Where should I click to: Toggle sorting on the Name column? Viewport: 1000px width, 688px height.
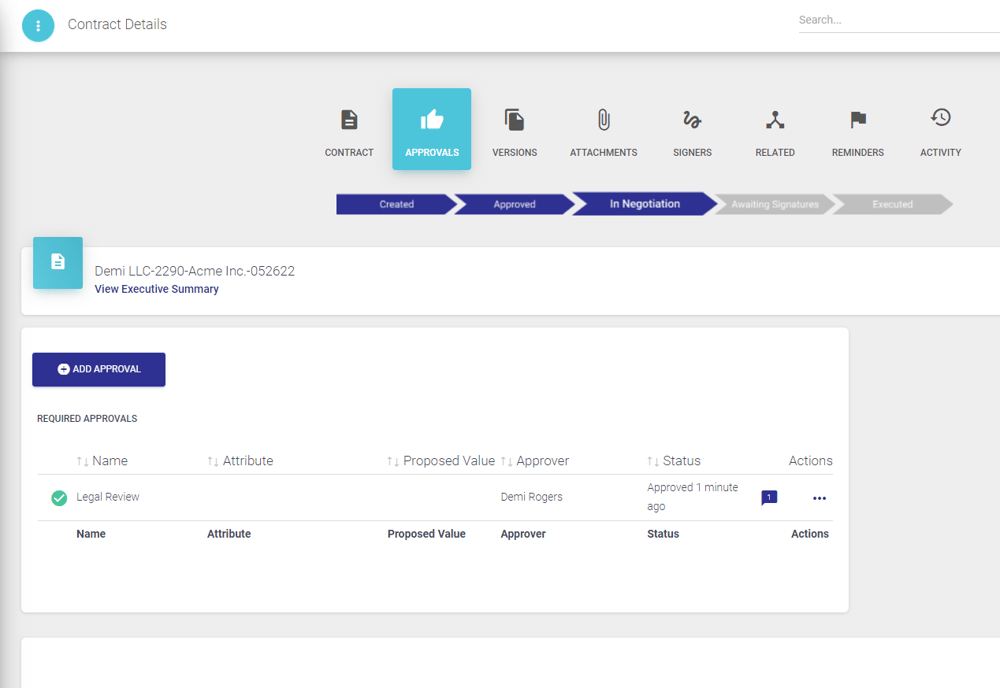(80, 461)
